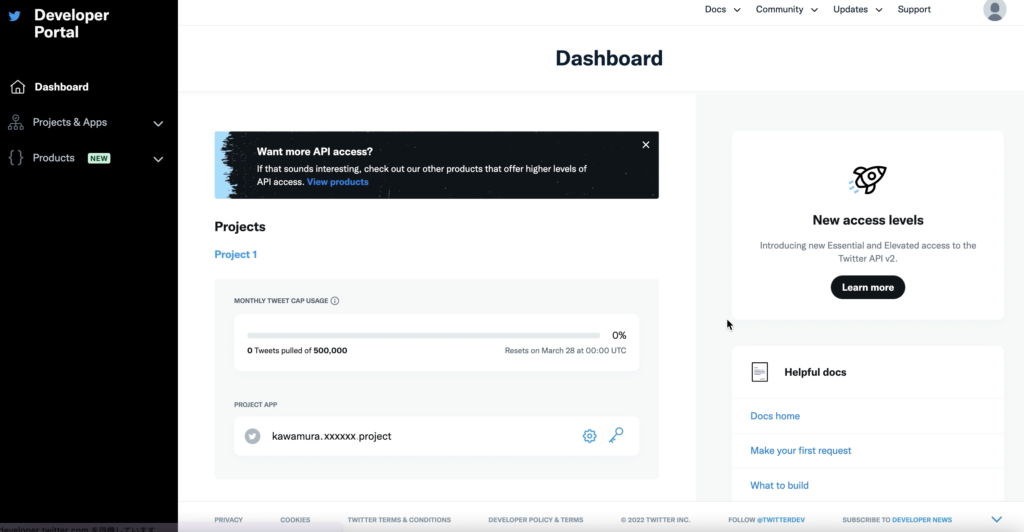Click the Twitter bird logo
1024x532 pixels.
tap(14, 16)
